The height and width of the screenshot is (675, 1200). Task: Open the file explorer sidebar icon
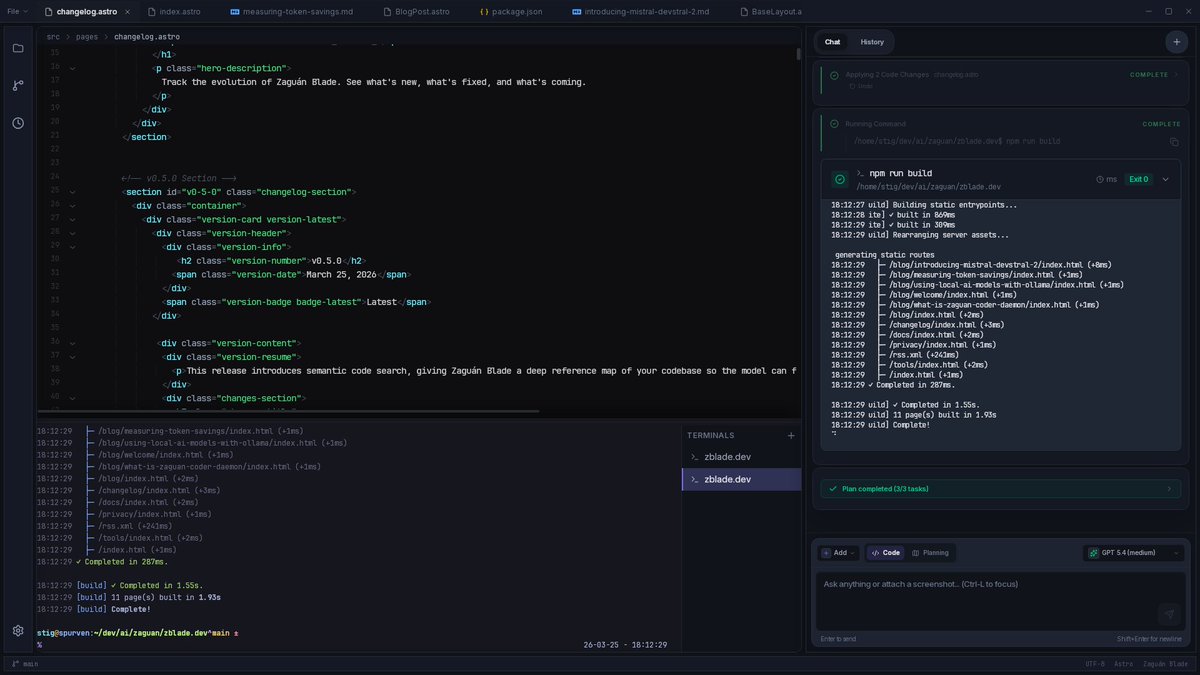point(18,48)
